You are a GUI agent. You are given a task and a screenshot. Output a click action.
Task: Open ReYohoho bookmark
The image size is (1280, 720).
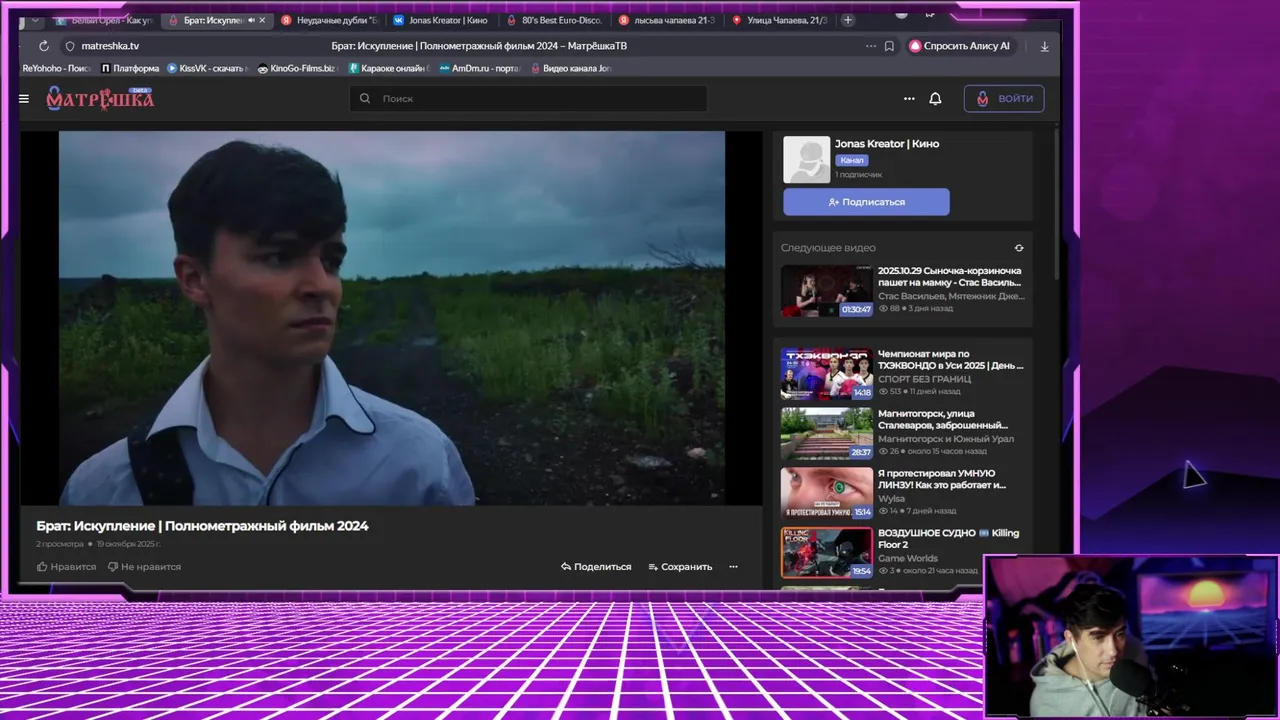56,69
